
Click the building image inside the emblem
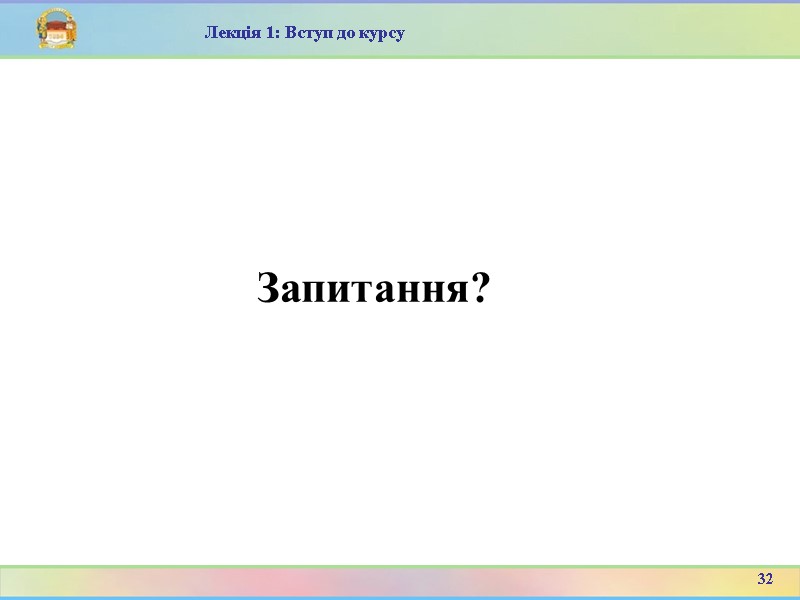coord(56,30)
